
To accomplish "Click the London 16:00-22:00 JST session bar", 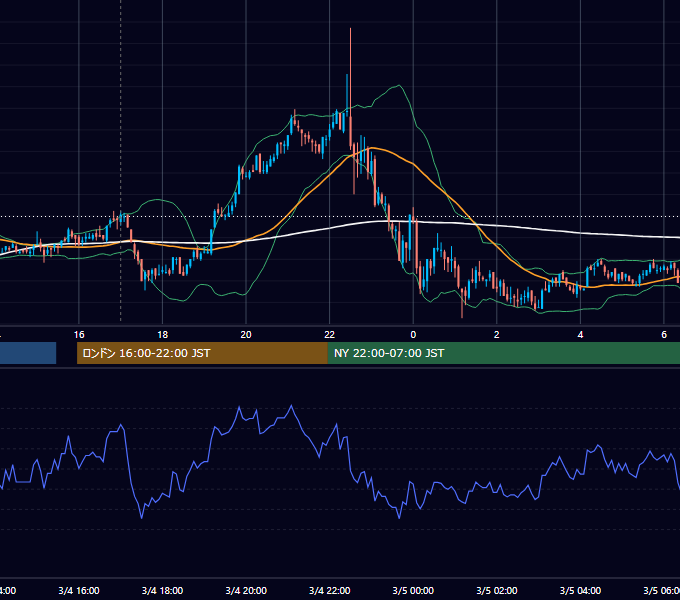I will point(202,353).
